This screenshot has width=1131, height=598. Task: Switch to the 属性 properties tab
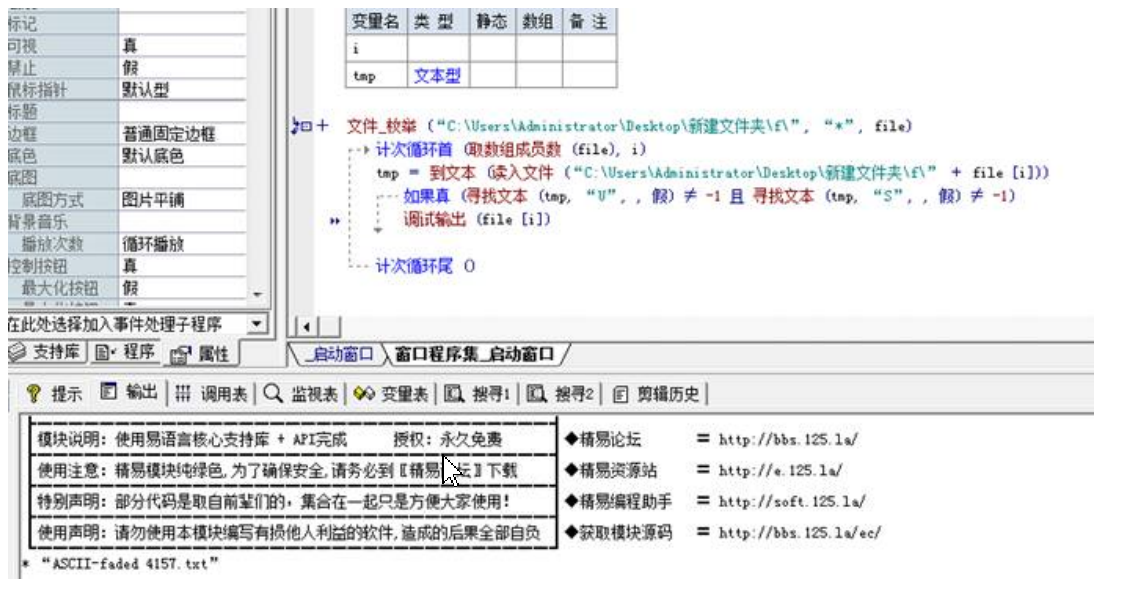coord(201,353)
